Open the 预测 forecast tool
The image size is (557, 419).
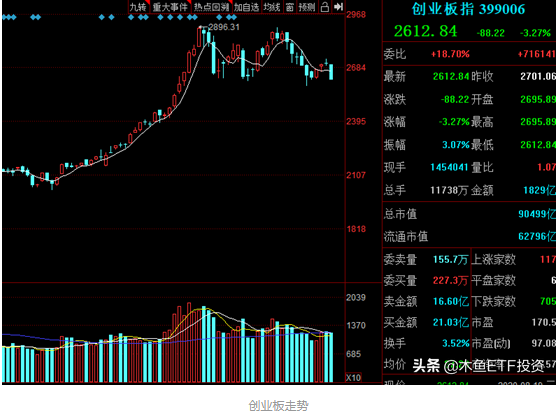click(x=307, y=7)
